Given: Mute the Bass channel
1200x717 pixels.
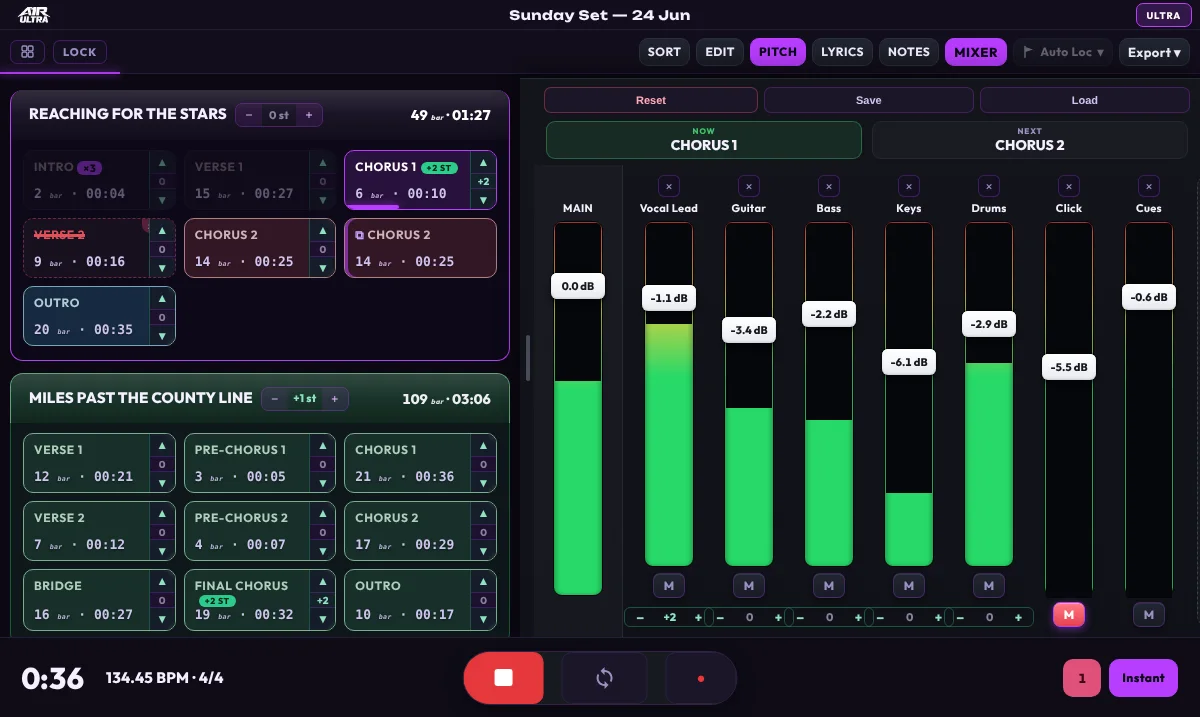Looking at the screenshot, I should point(829,585).
